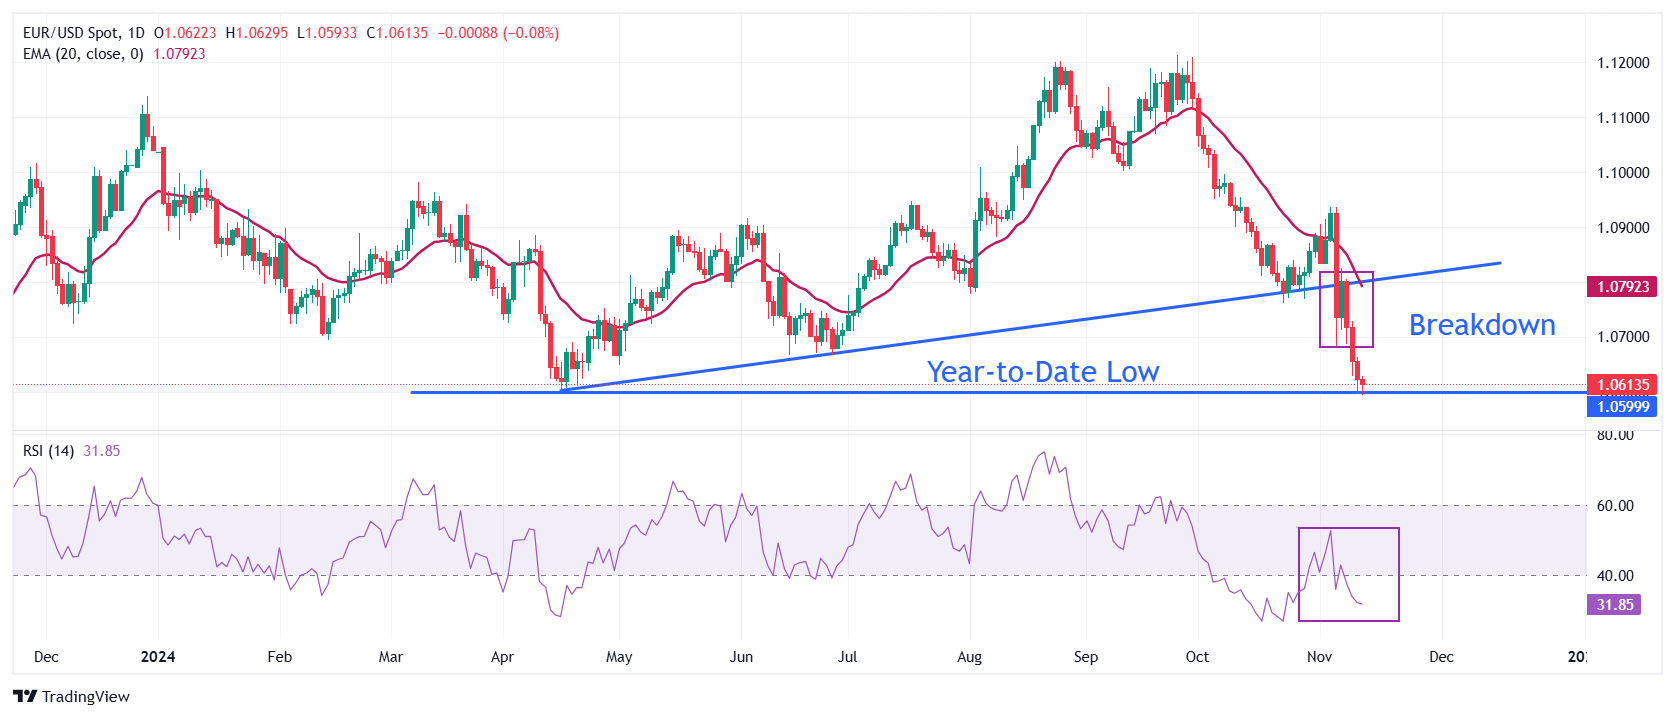This screenshot has height=718, width=1675.
Task: Select the Aug label on time axis
Action: (969, 657)
